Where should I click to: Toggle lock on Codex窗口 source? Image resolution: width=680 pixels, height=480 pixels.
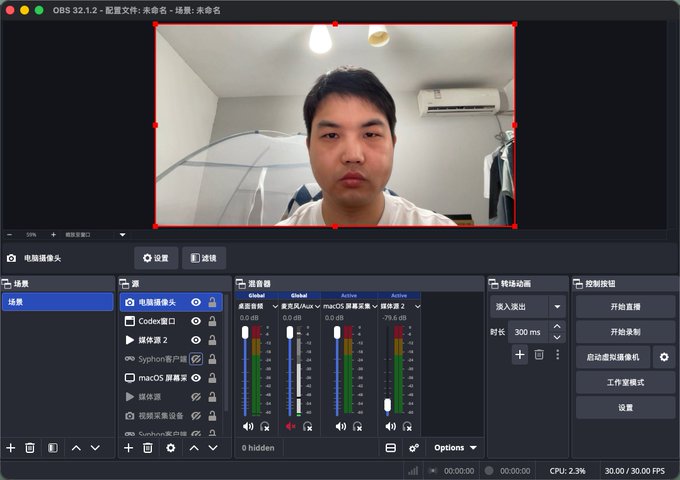tap(212, 321)
